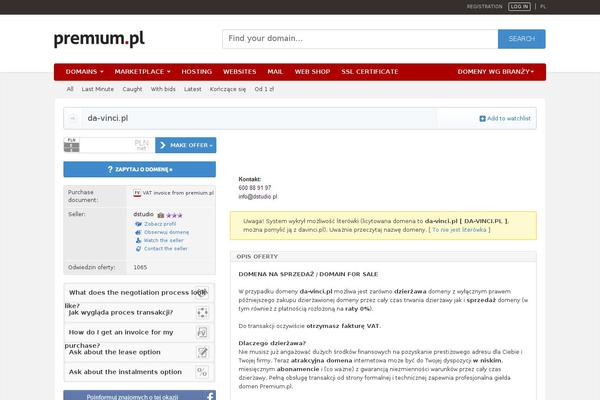This screenshot has width=600, height=400.
Task: Click the dstudio seller star rating
Action: tap(174, 215)
